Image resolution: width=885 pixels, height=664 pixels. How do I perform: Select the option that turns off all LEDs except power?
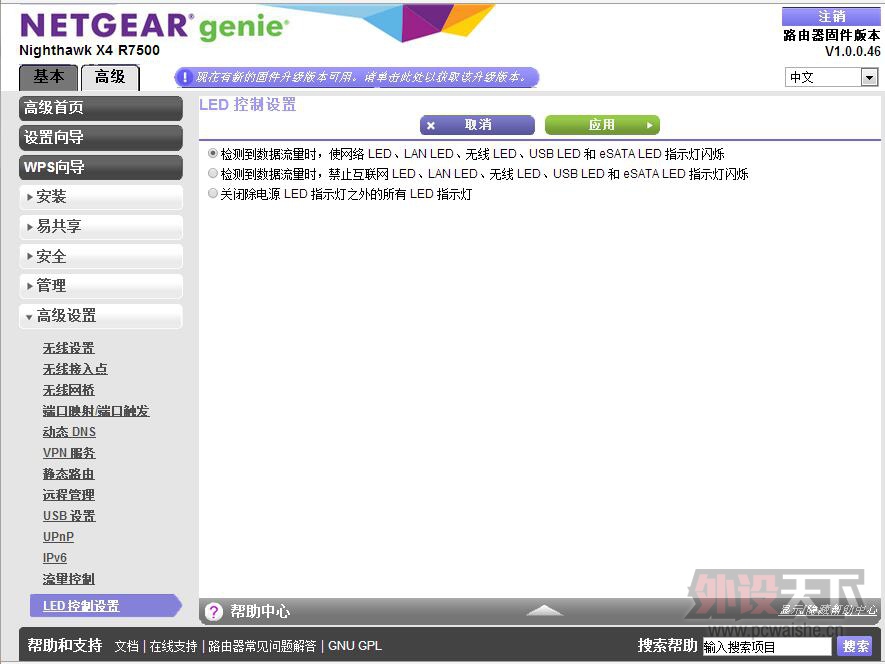[213, 194]
